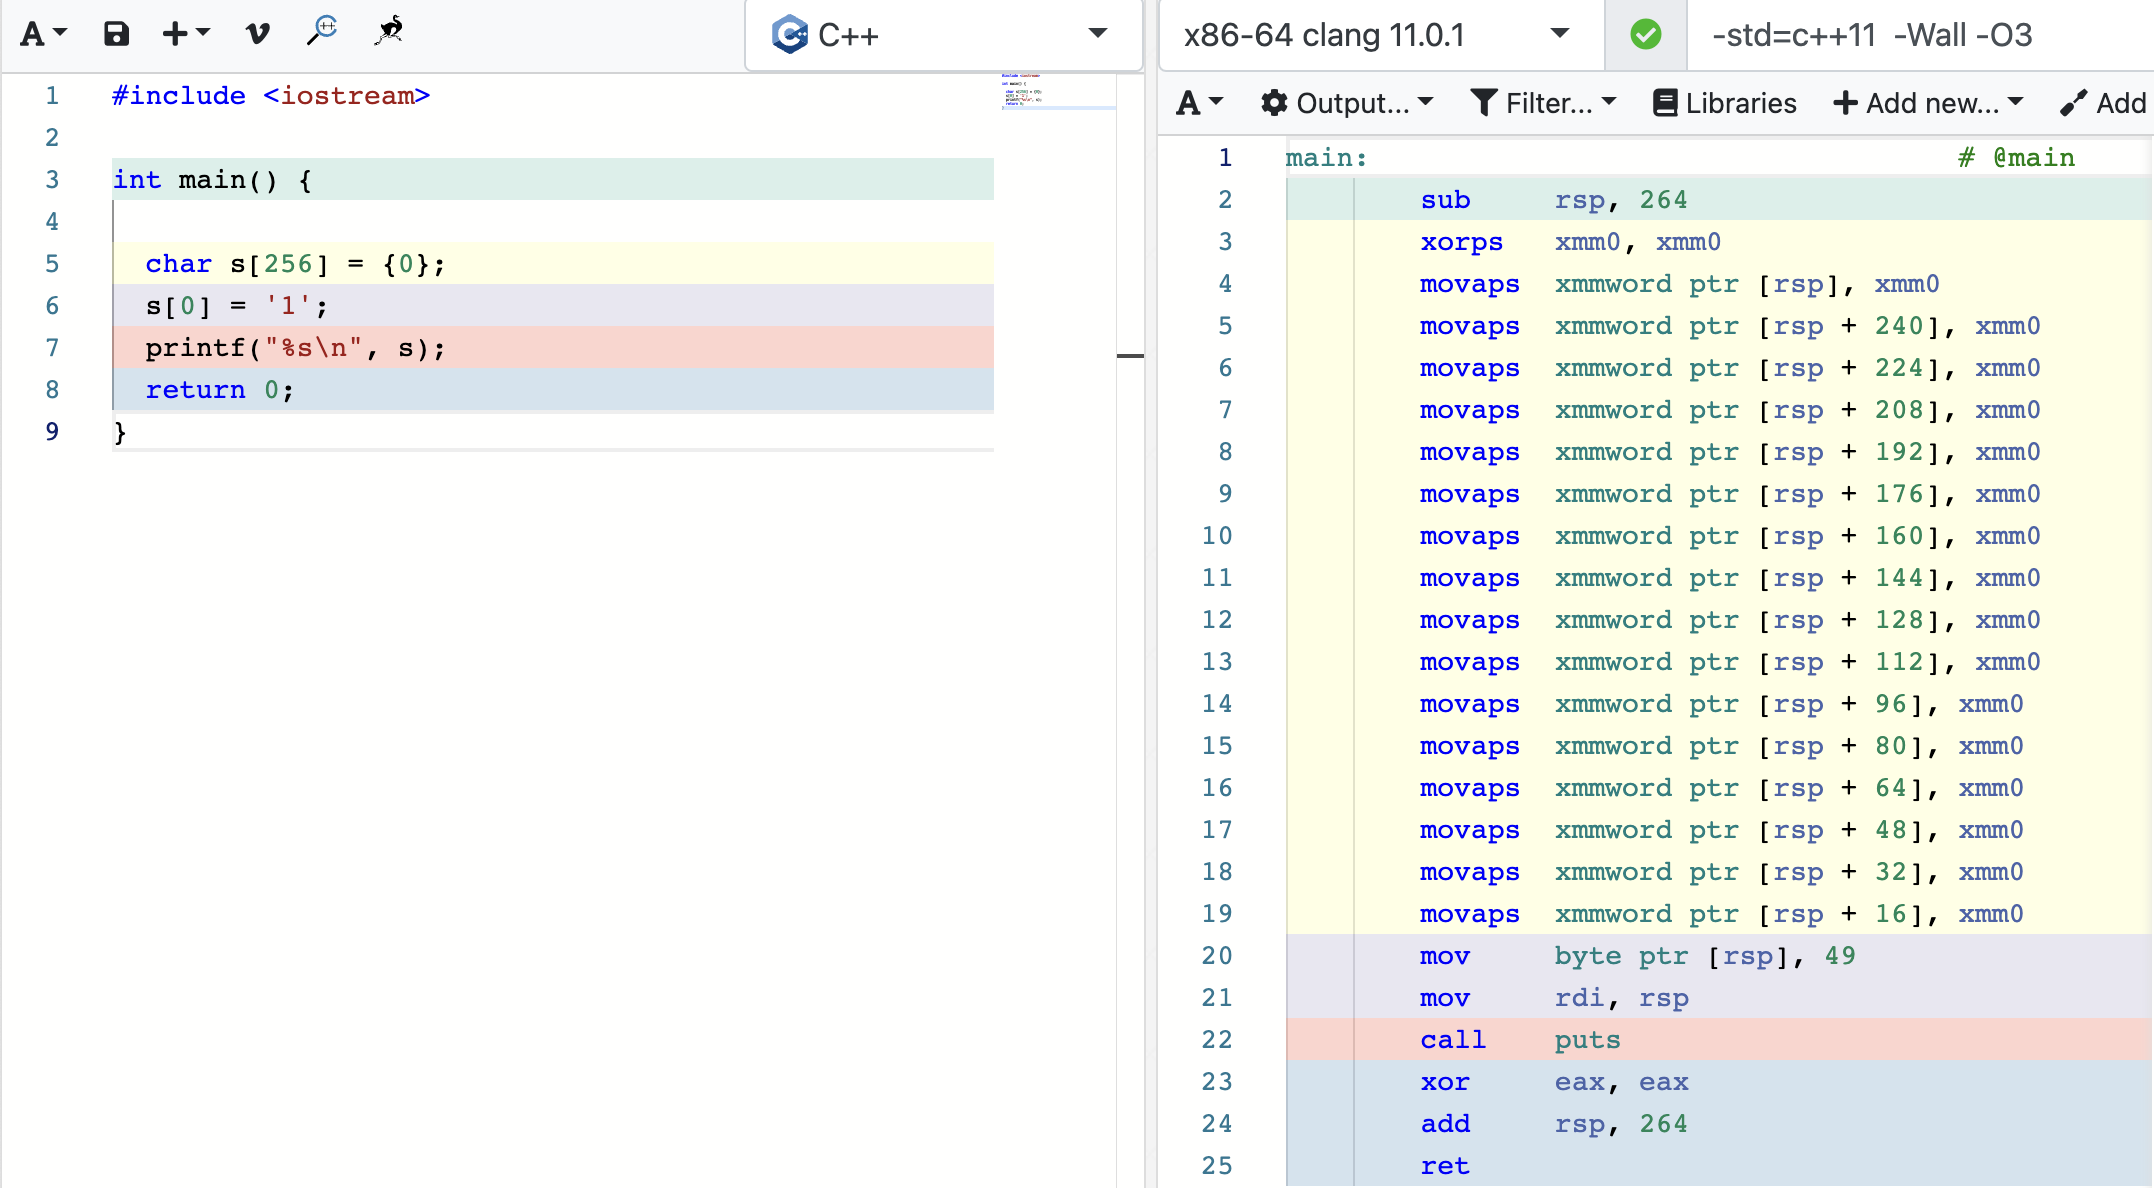Open the editor add-new plus menu
2154x1188 pixels.
[x=186, y=34]
